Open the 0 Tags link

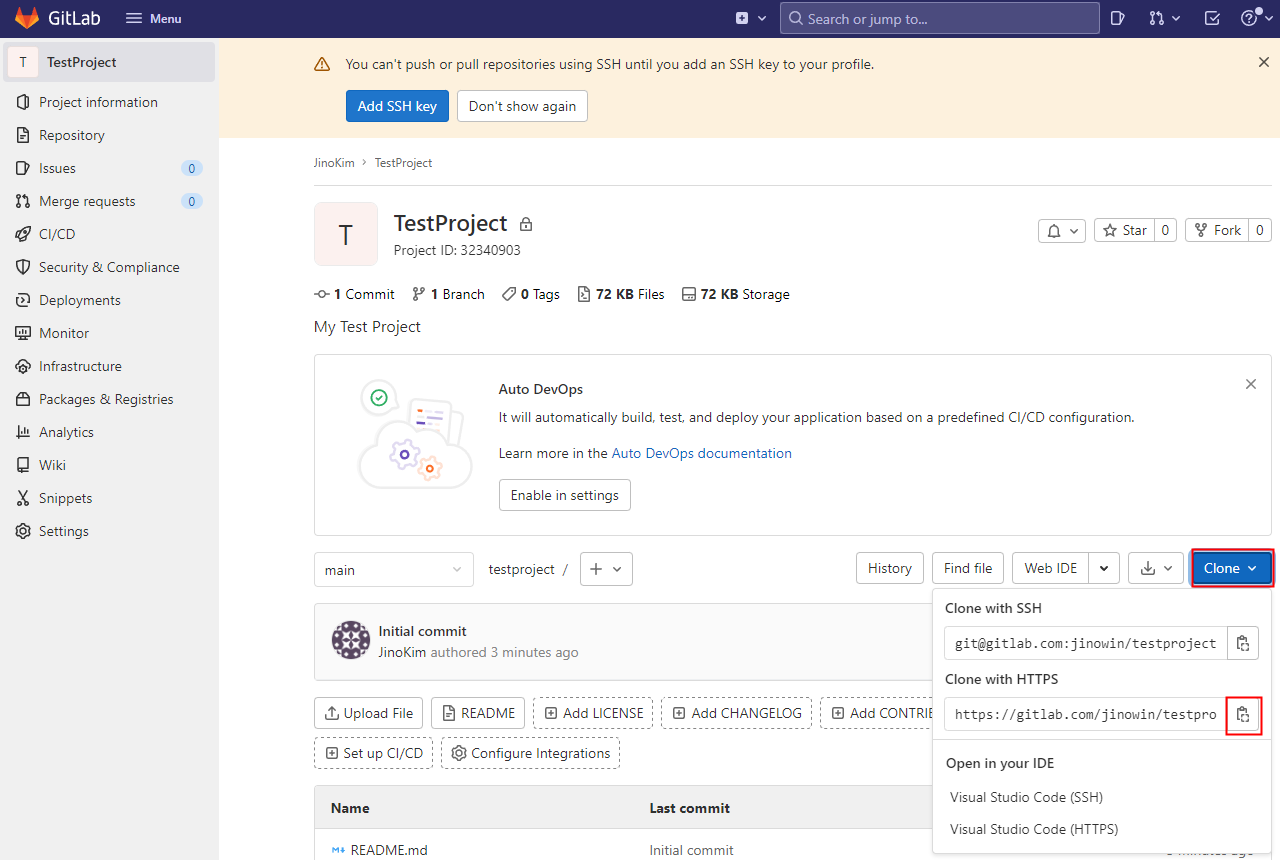[x=531, y=294]
